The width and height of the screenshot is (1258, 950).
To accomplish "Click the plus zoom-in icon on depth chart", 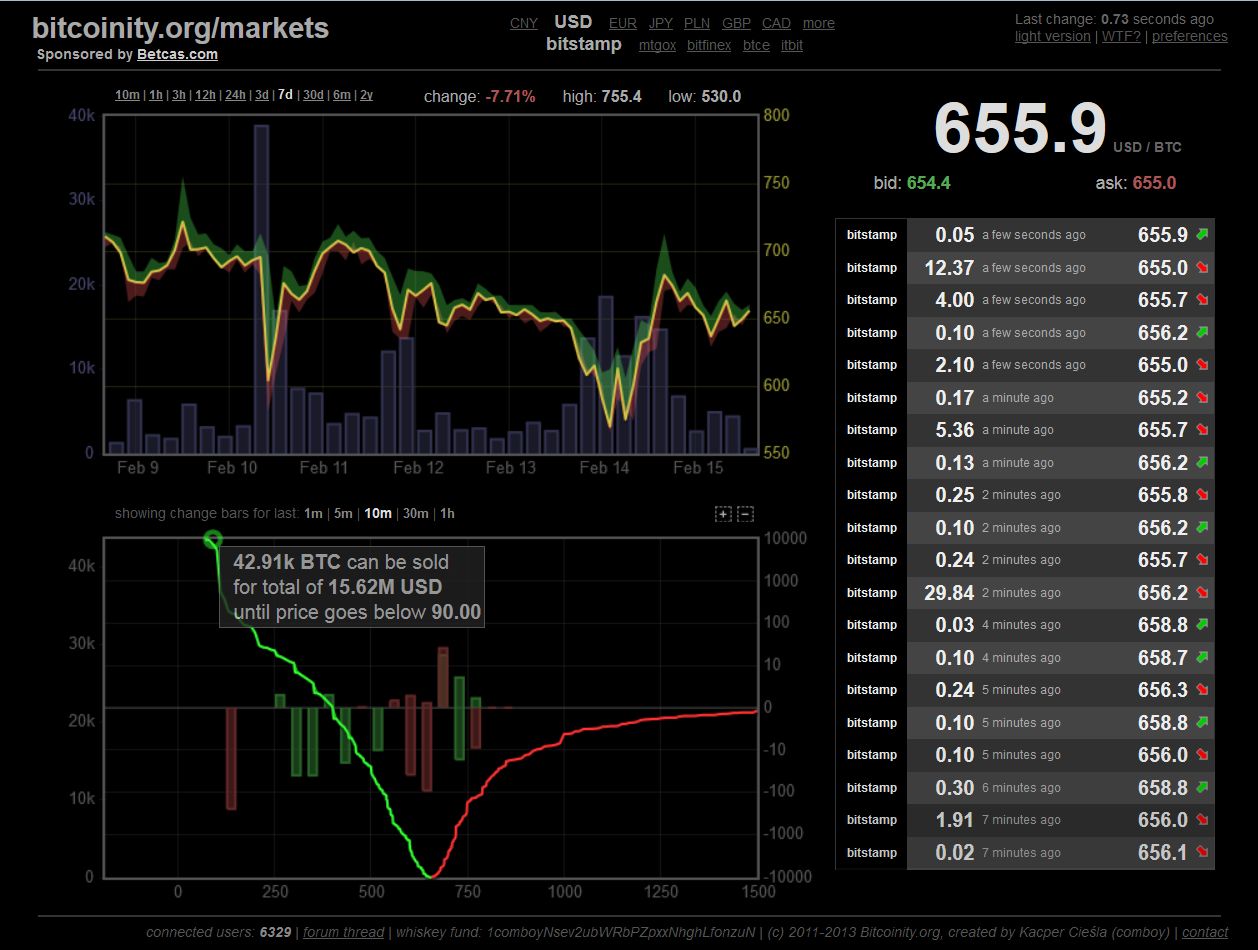I will pyautogui.click(x=723, y=514).
